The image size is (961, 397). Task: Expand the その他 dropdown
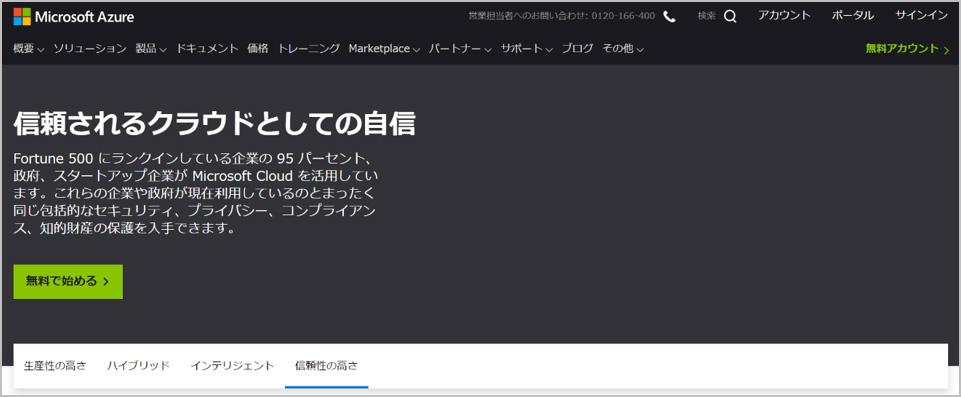623,48
